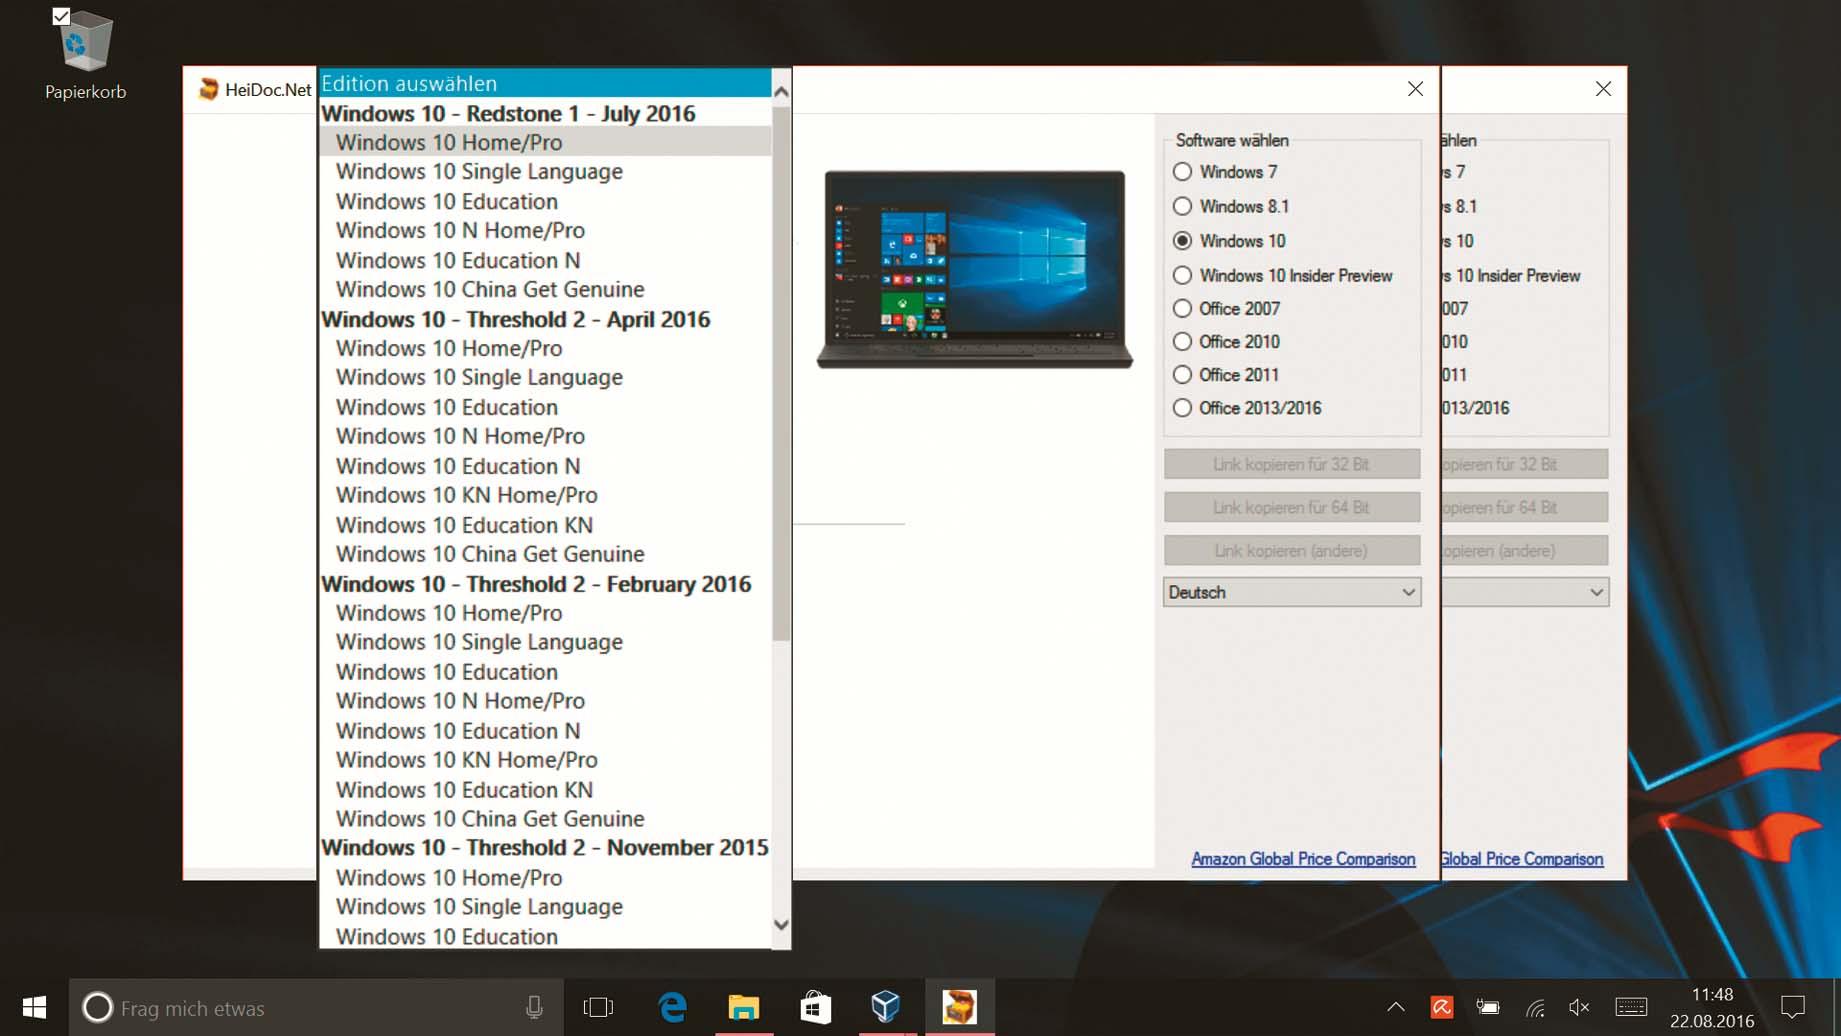This screenshot has width=1841, height=1036.
Task: Click the Link kopieren für 64 Bit button
Action: point(1291,508)
